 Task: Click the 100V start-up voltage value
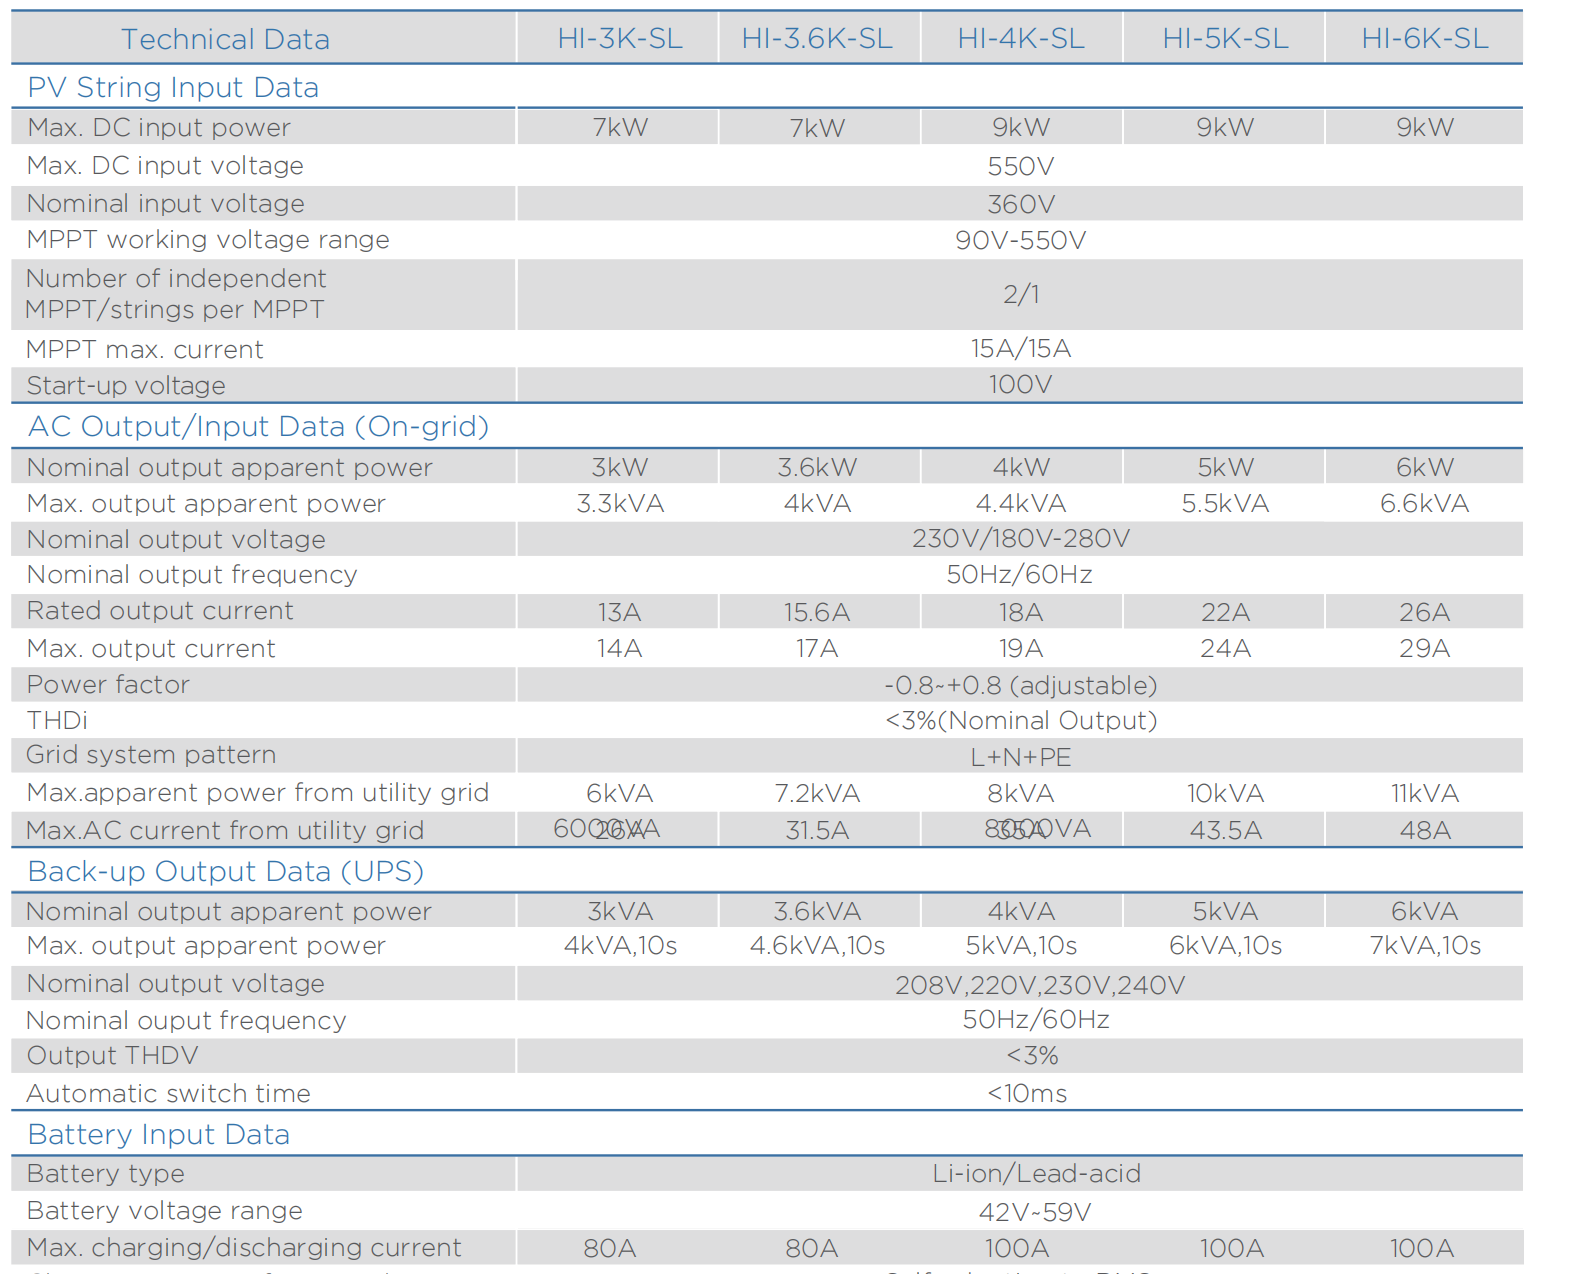1021,384
